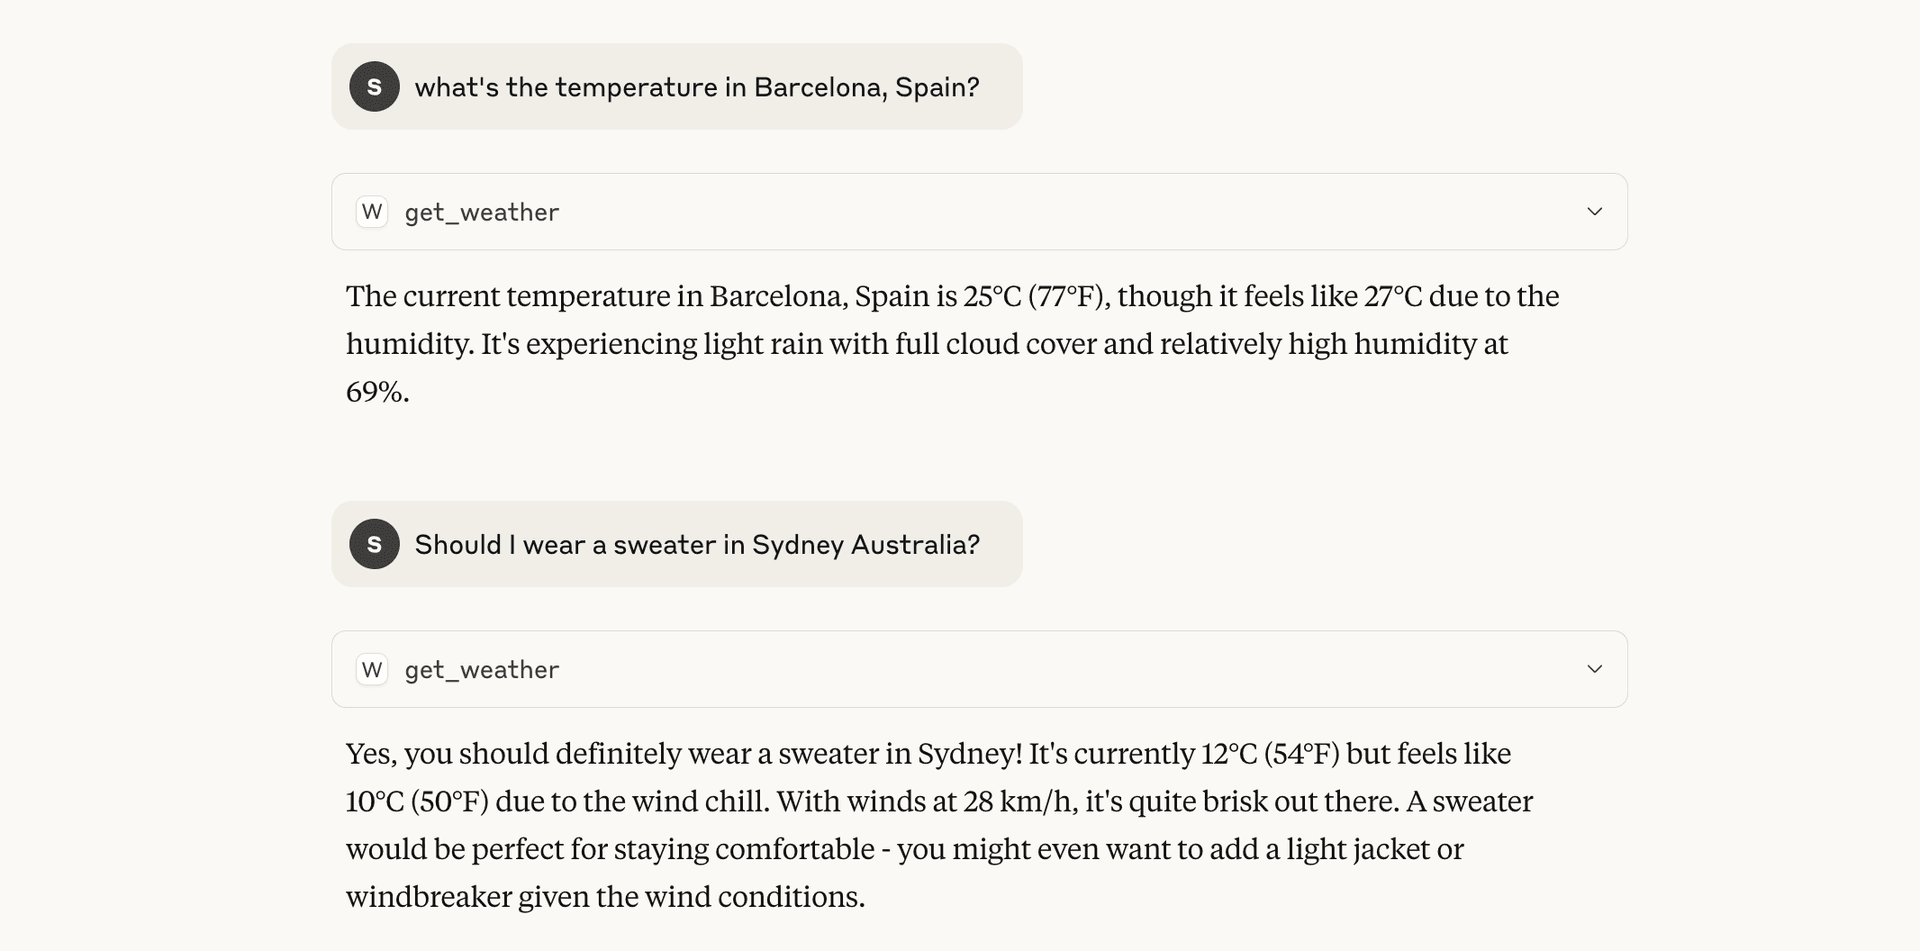Expand the get_weather call above the Barcelona answer
The height and width of the screenshot is (951, 1920).
1595,212
